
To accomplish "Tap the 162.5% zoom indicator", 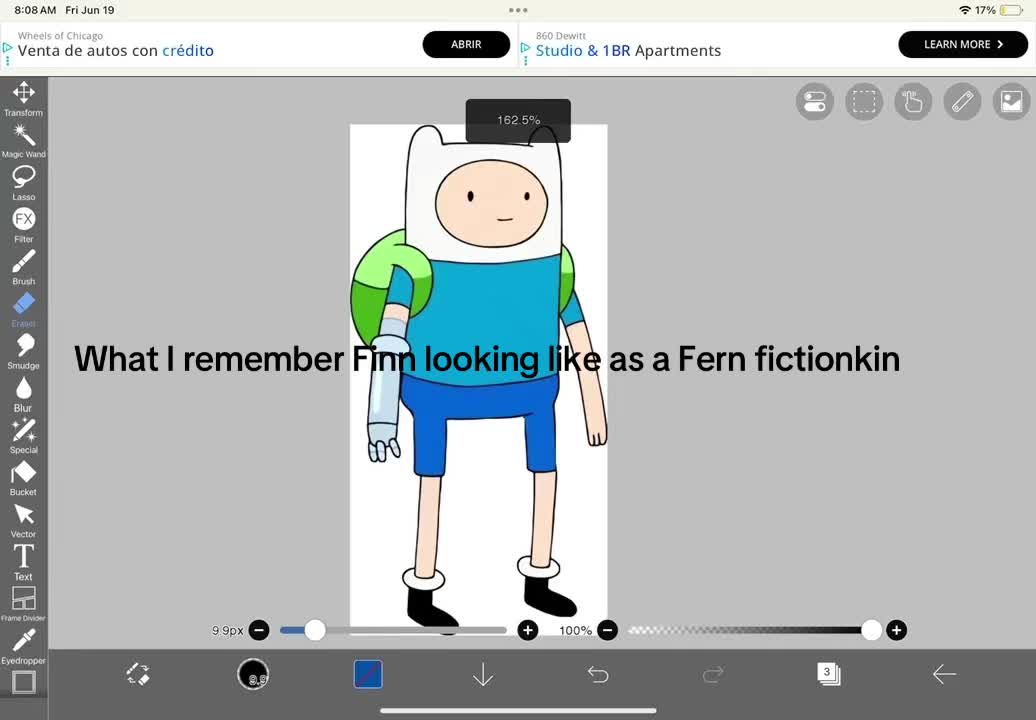I will (518, 120).
